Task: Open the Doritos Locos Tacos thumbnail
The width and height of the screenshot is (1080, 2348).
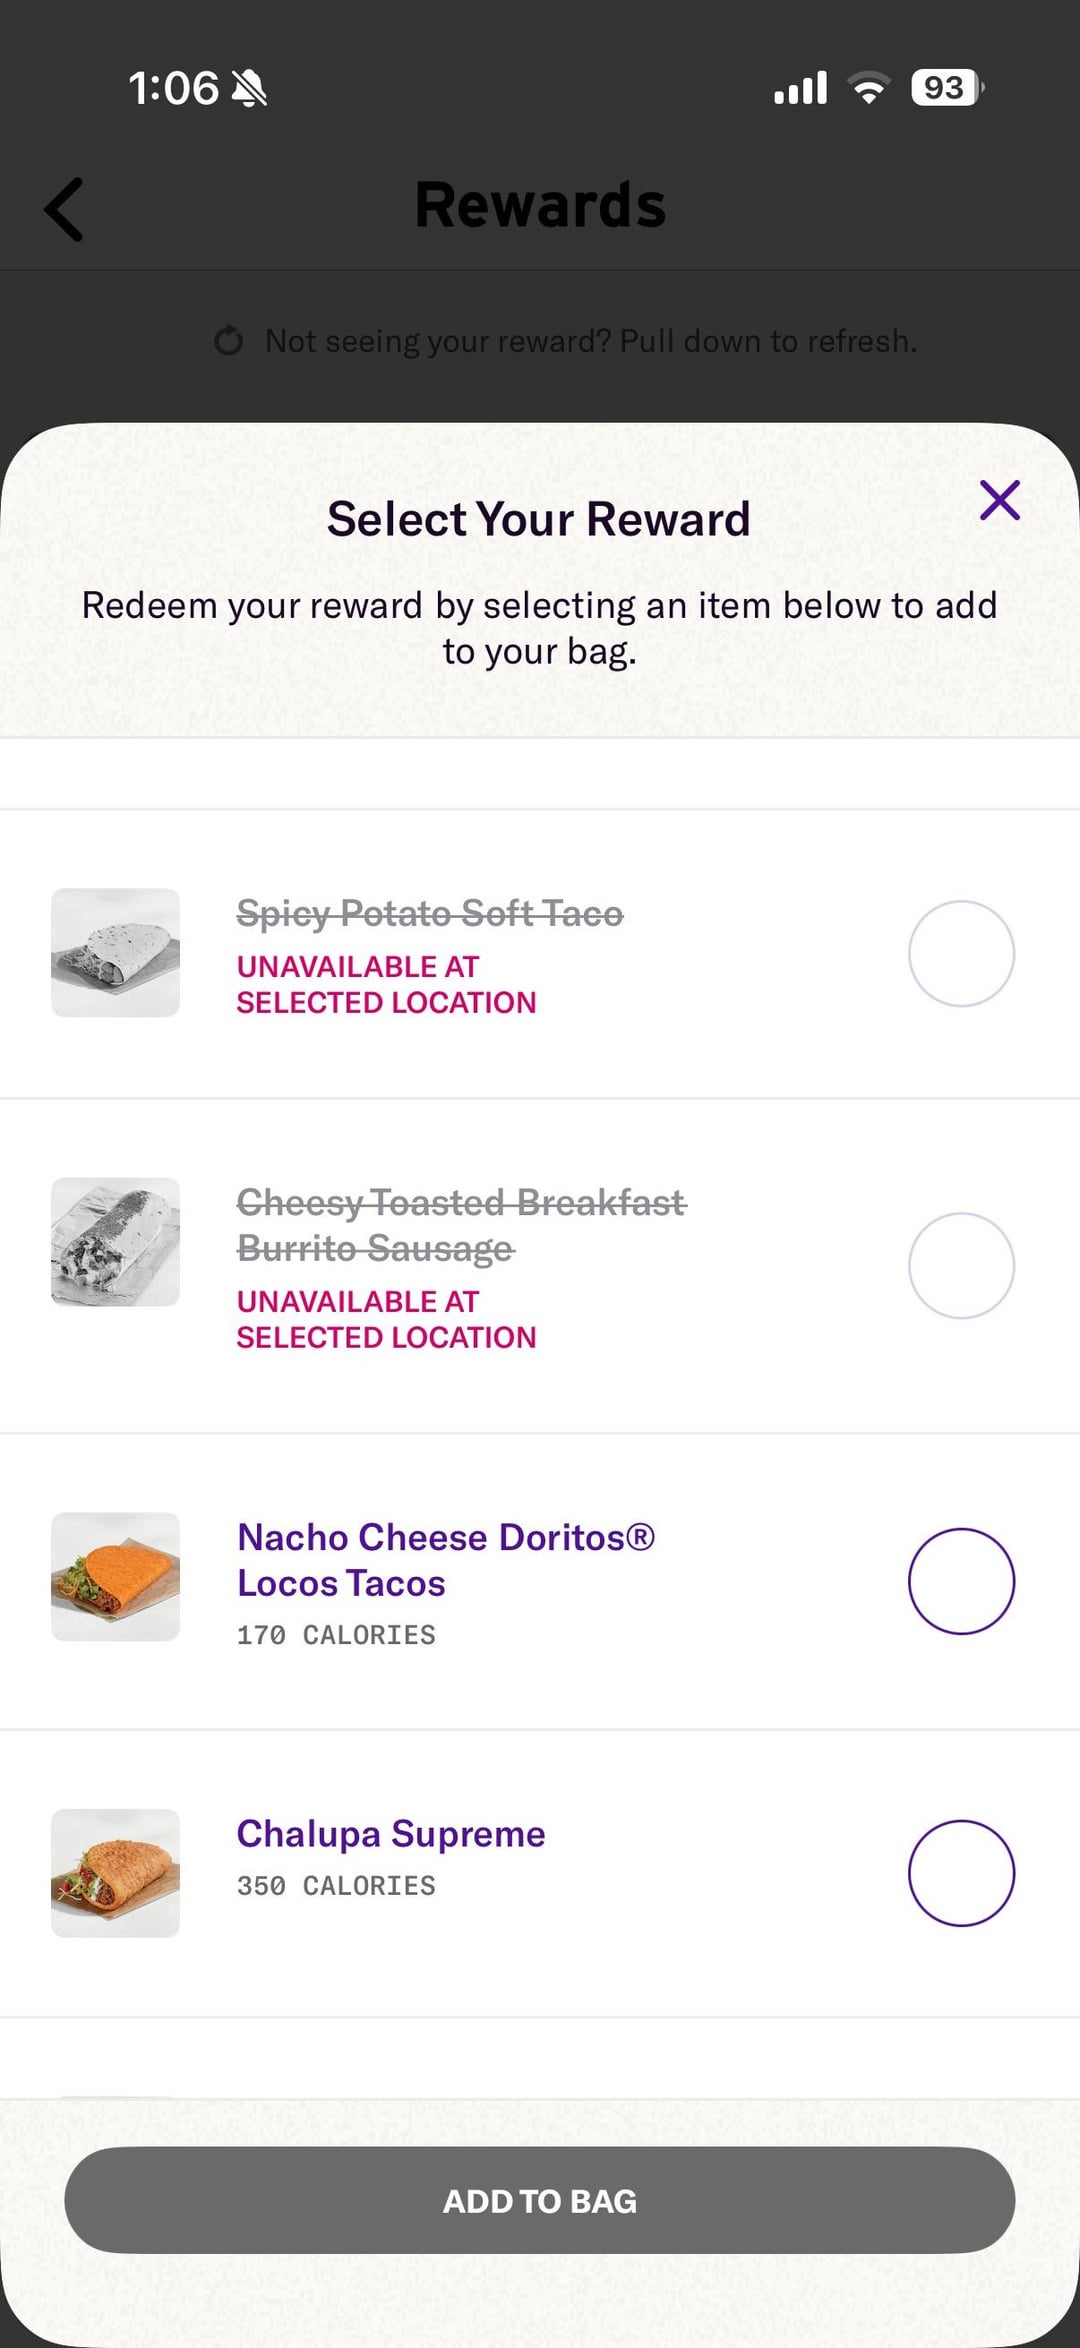Action: click(x=116, y=1577)
